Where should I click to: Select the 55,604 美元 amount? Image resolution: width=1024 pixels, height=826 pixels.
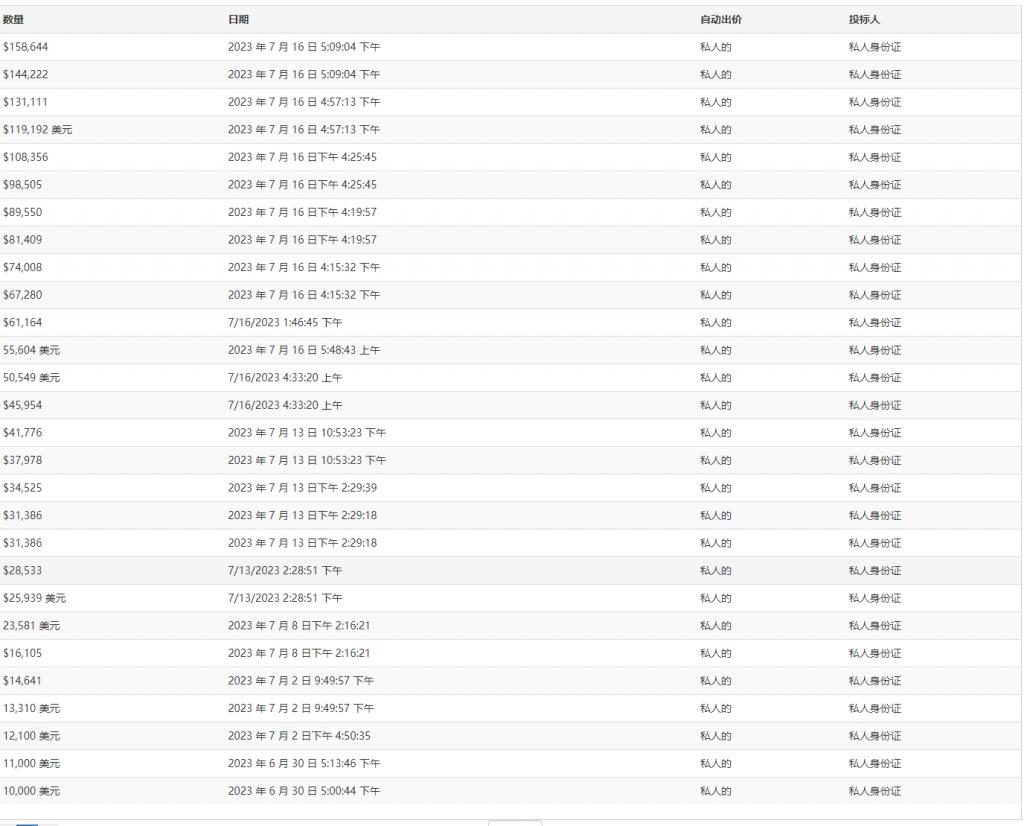[31, 350]
